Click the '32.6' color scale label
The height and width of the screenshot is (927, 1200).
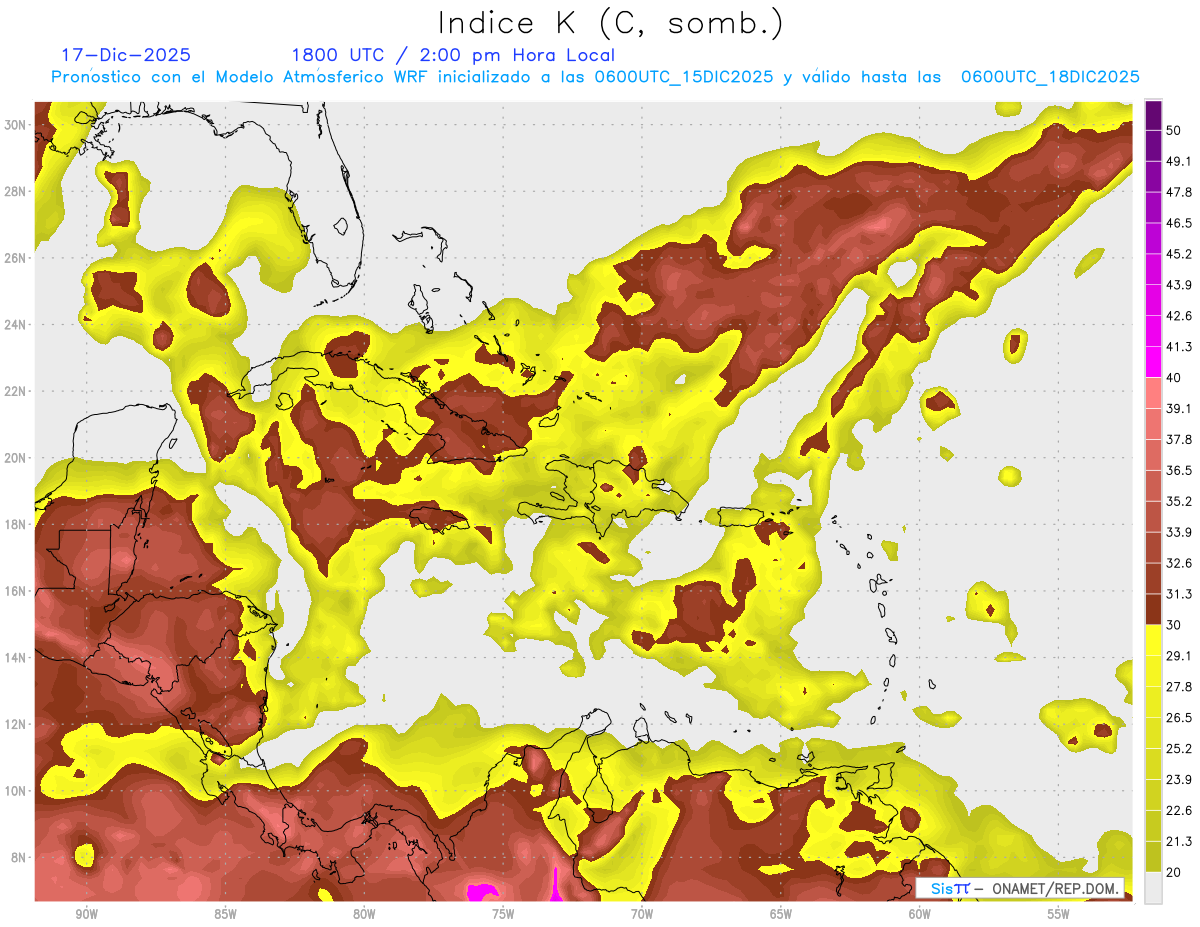click(x=1179, y=563)
